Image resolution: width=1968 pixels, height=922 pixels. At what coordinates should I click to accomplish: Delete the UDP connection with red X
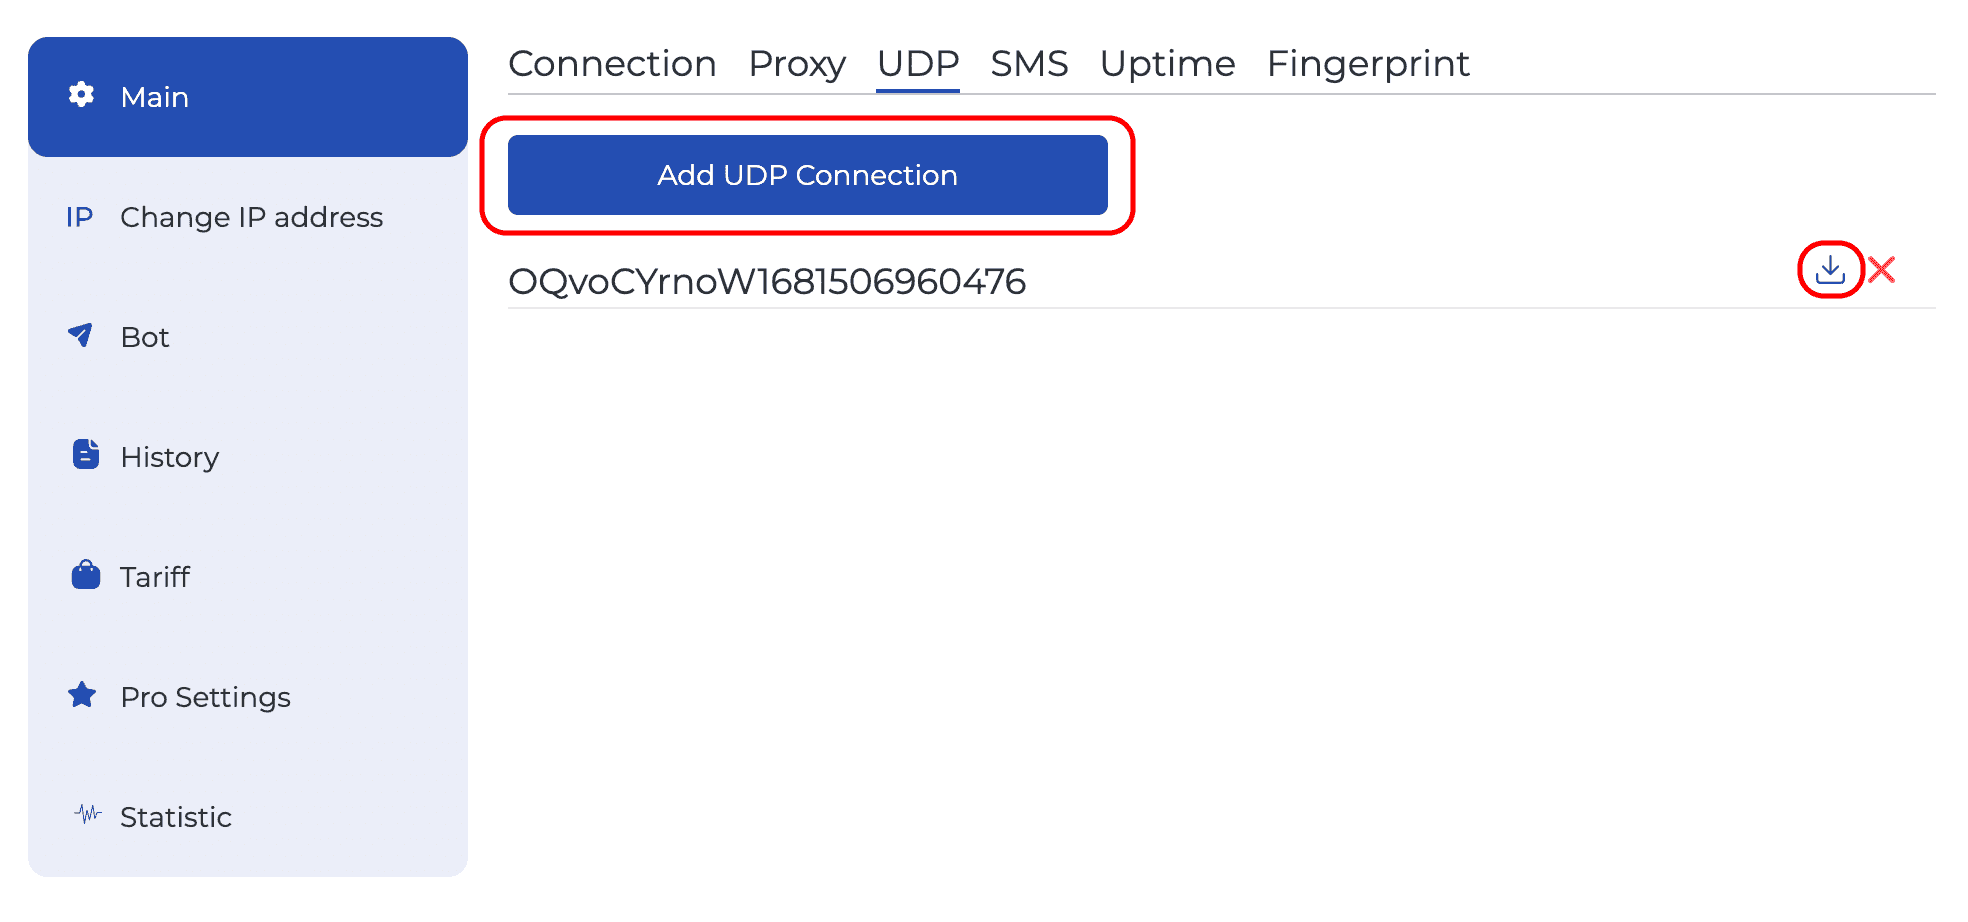pyautogui.click(x=1882, y=269)
